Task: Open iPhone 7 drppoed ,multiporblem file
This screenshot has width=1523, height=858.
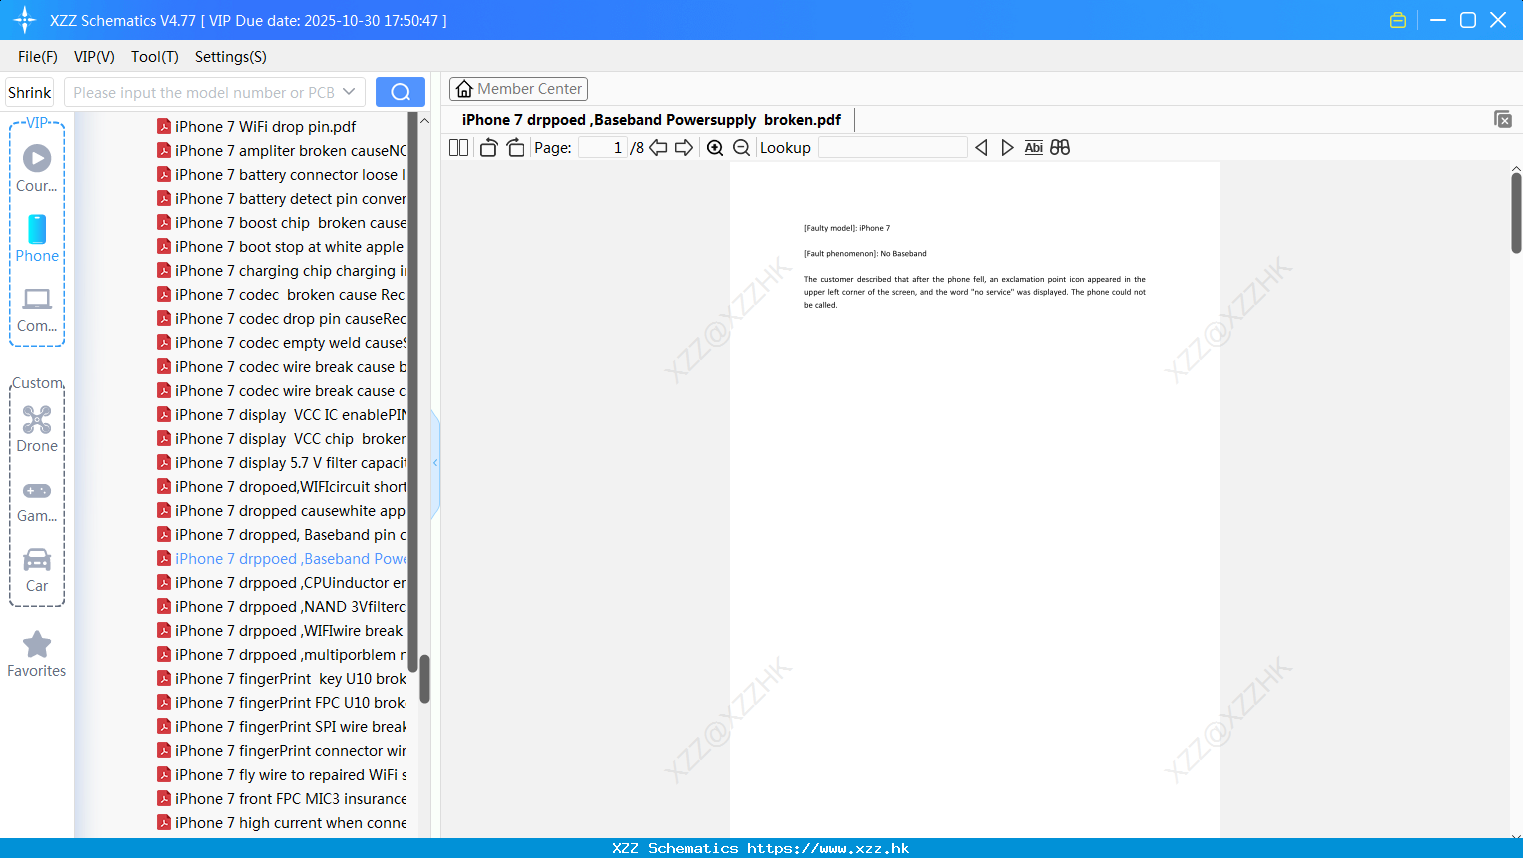Action: point(282,654)
